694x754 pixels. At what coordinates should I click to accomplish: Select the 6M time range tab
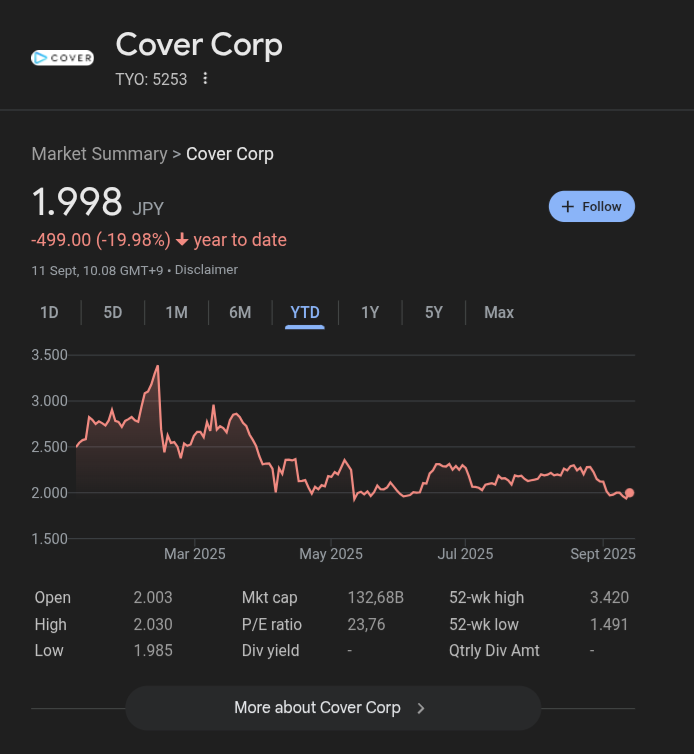click(x=240, y=313)
